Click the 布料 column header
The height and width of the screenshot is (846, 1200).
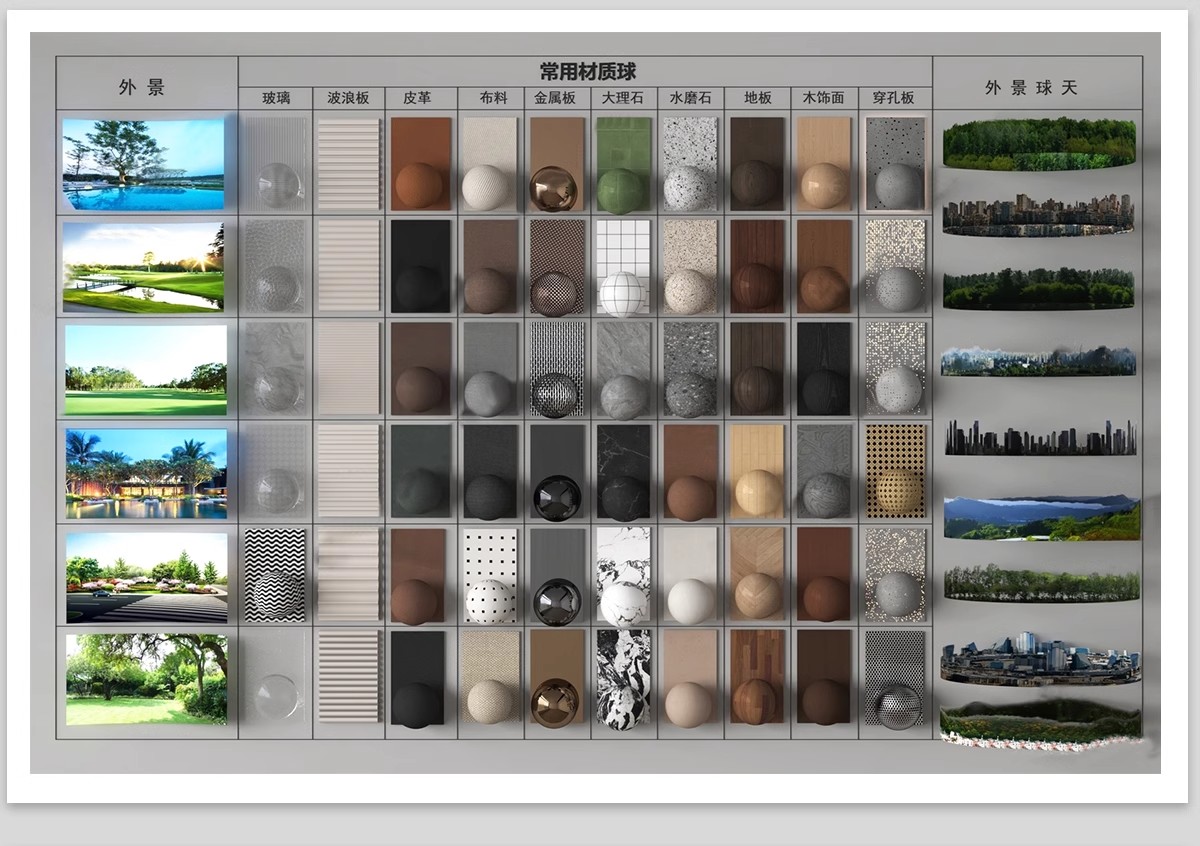pos(494,98)
